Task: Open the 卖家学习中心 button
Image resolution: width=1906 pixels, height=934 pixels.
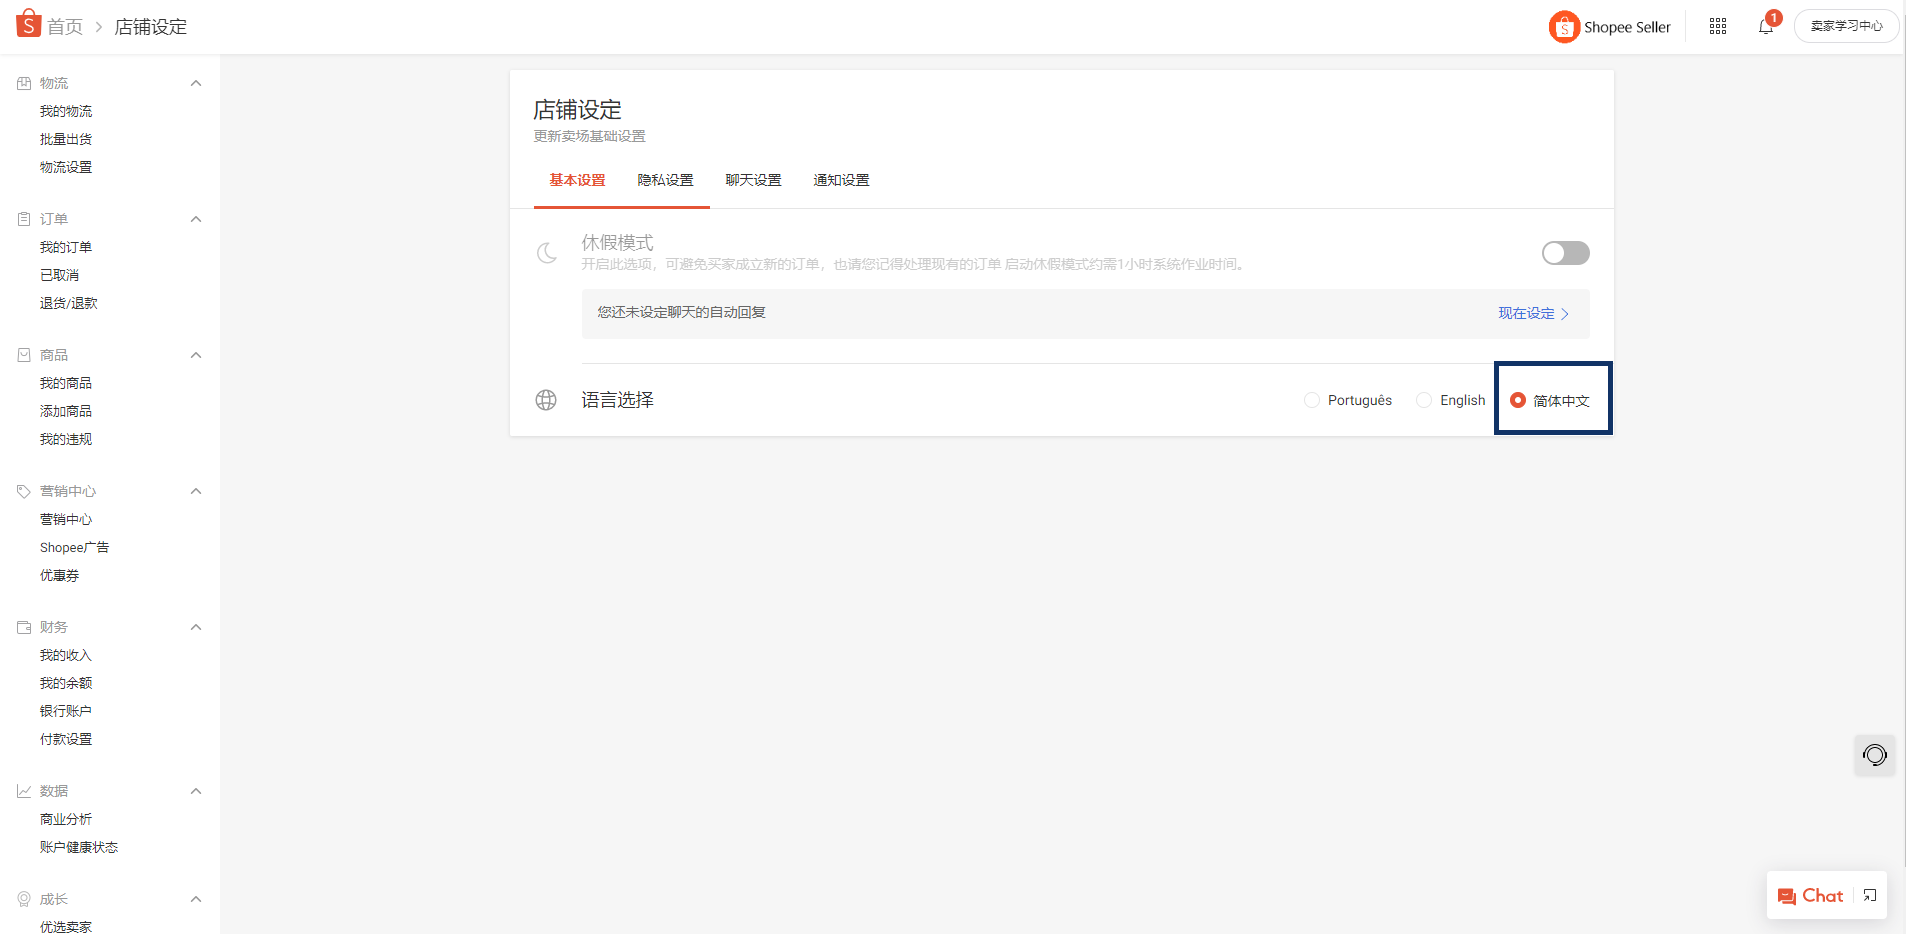Action: click(1846, 26)
